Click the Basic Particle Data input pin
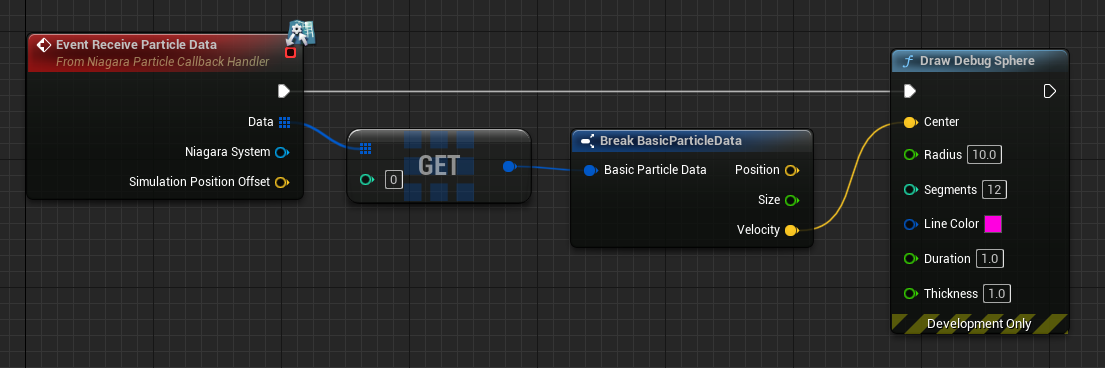 coord(591,170)
